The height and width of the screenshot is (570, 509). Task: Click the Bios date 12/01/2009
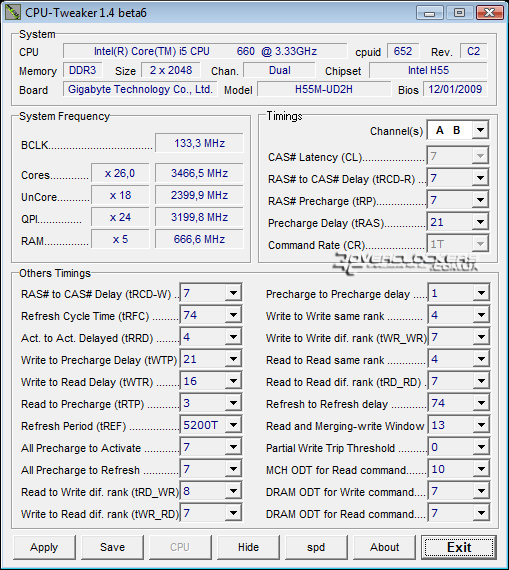click(x=455, y=89)
